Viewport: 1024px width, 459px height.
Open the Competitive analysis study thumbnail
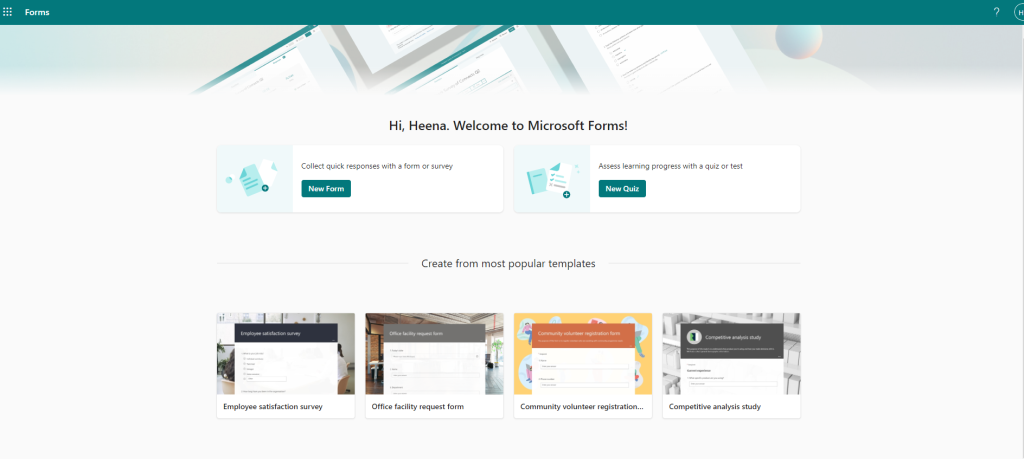[731, 353]
